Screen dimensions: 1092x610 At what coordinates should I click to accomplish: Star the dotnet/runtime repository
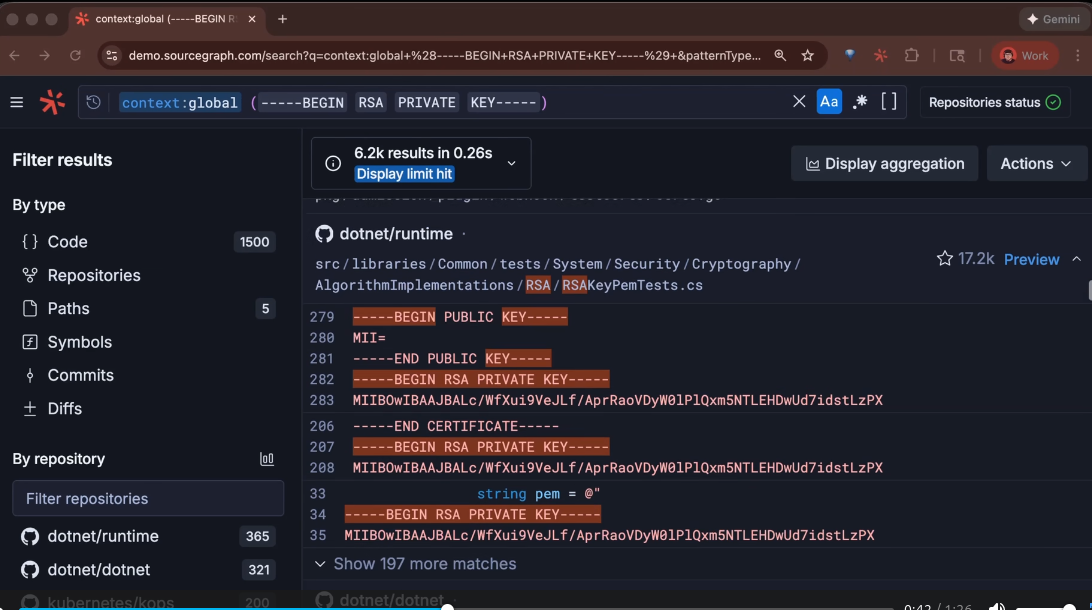(944, 258)
